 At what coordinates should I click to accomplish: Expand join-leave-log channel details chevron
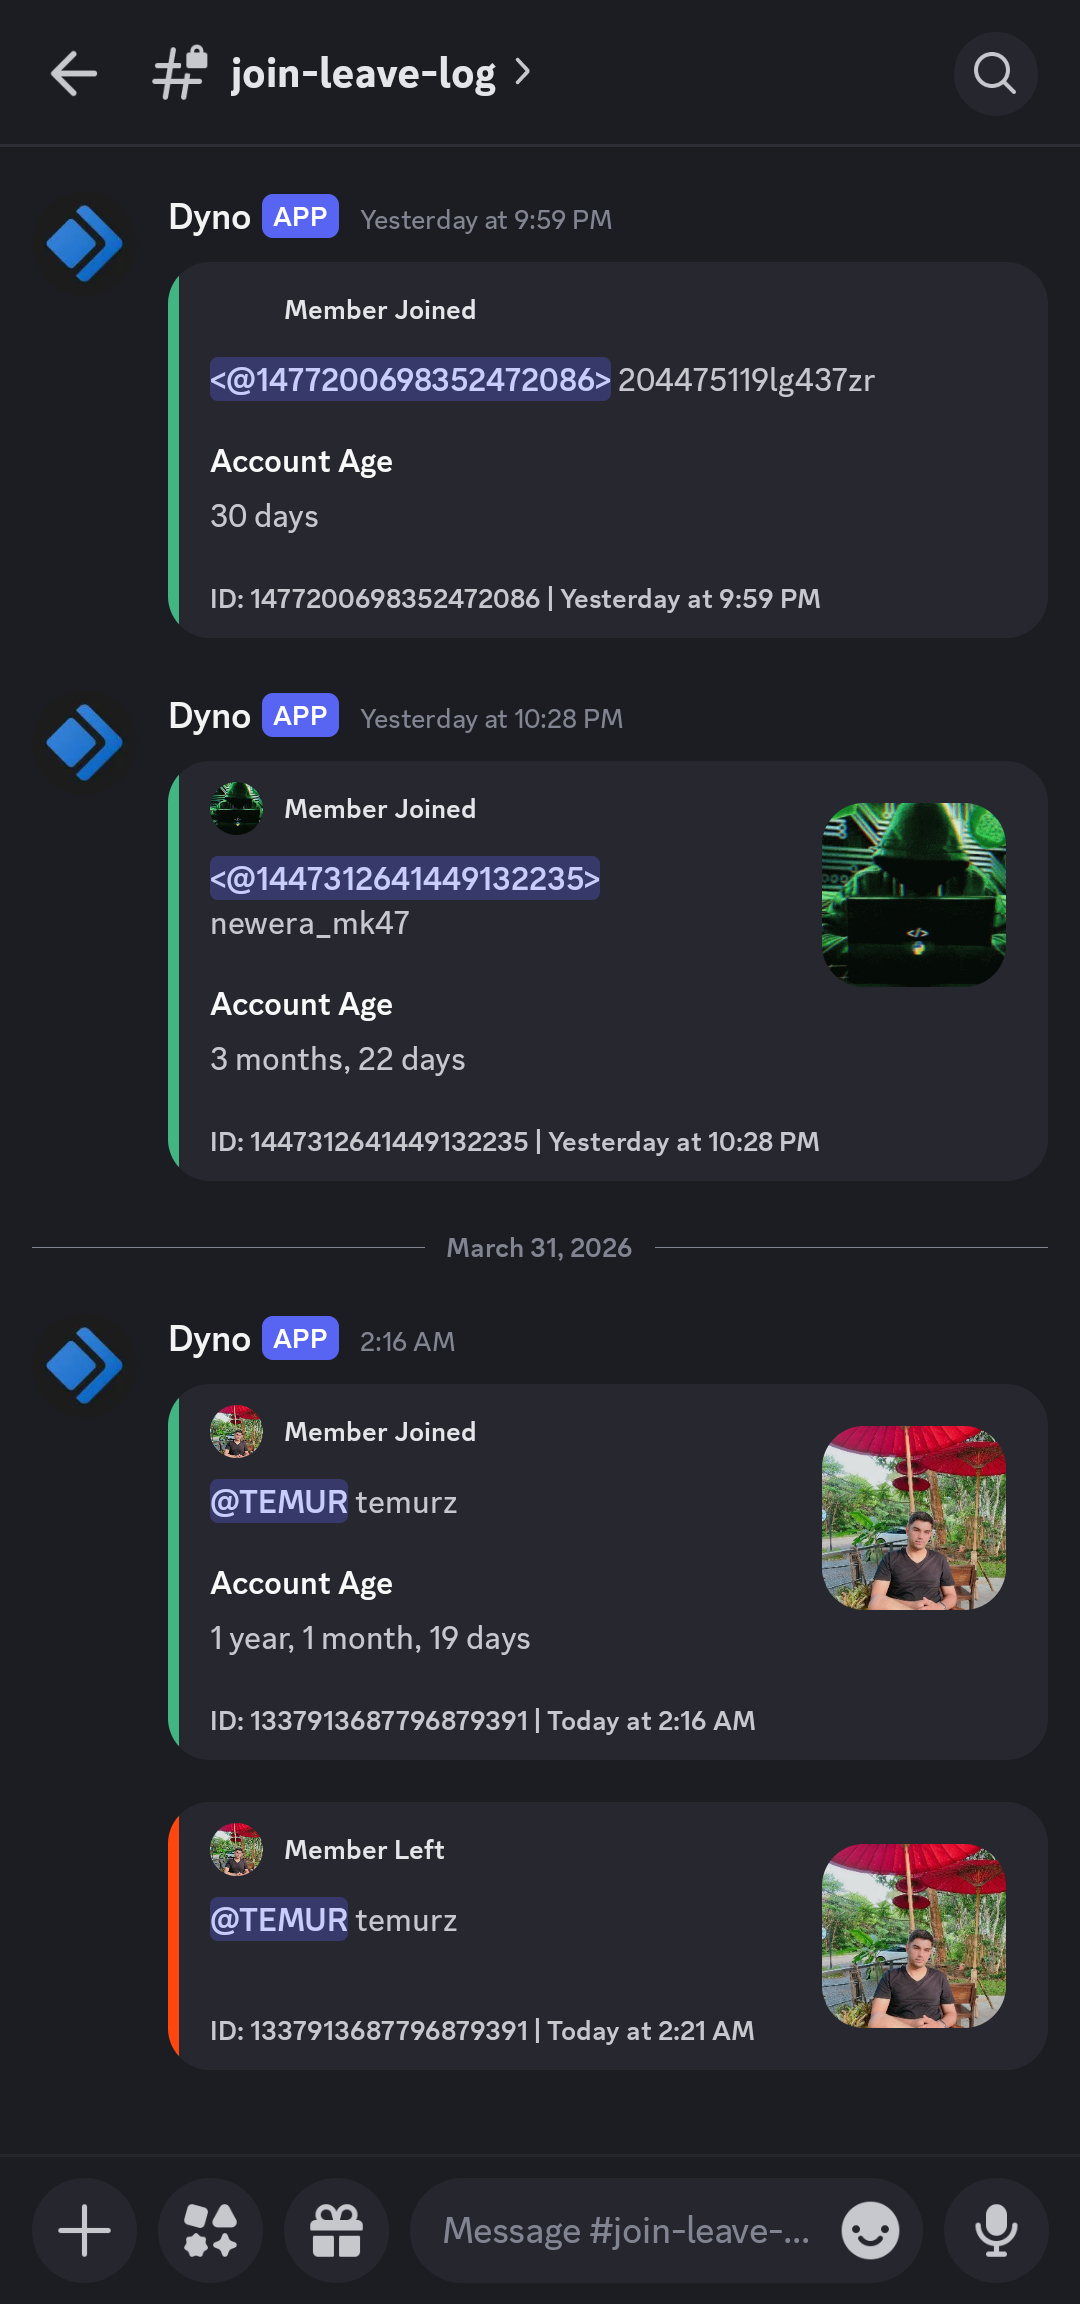(522, 72)
